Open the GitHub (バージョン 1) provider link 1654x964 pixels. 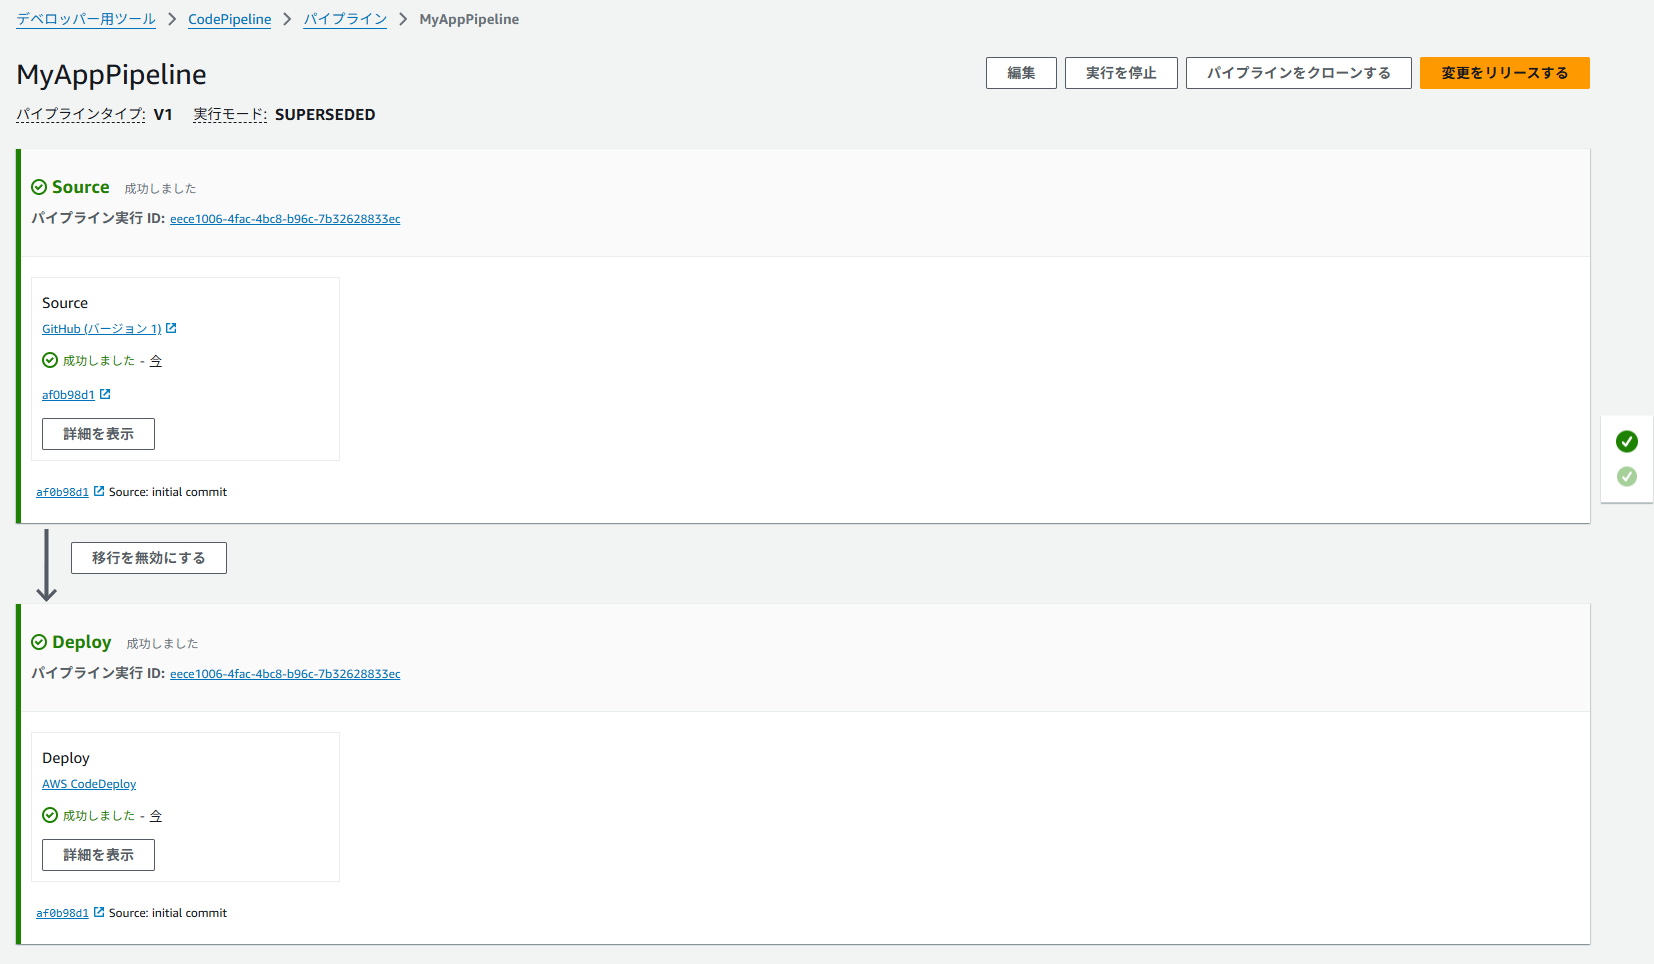click(x=102, y=329)
